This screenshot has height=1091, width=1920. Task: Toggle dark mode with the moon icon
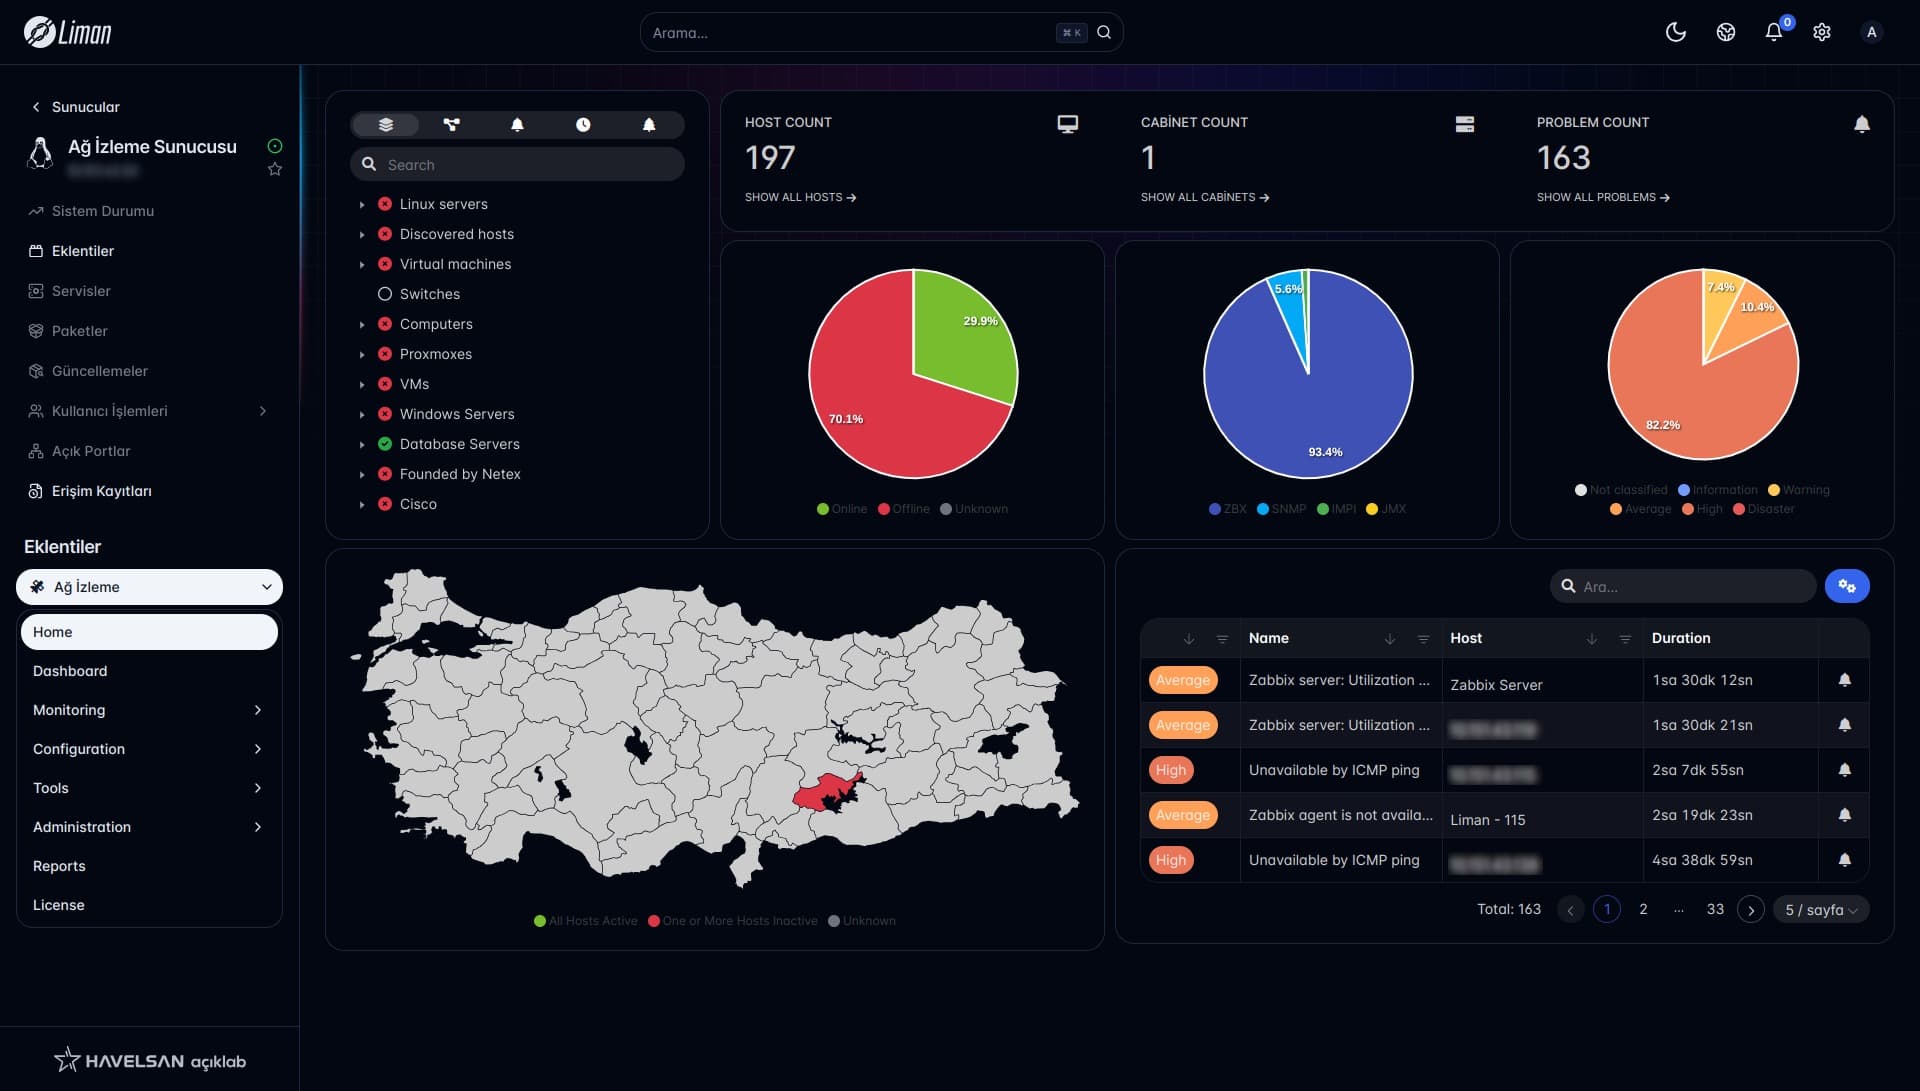1677,32
